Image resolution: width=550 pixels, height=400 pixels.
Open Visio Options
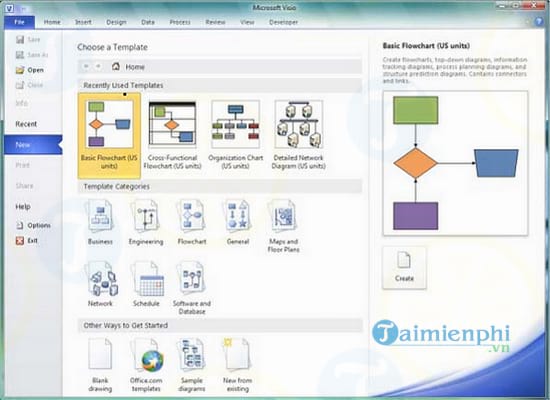click(x=33, y=225)
